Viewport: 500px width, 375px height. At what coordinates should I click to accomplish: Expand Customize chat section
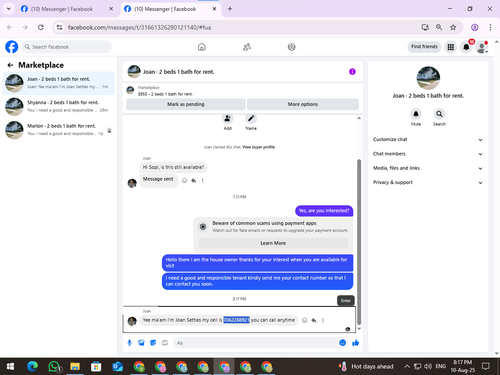tap(428, 139)
